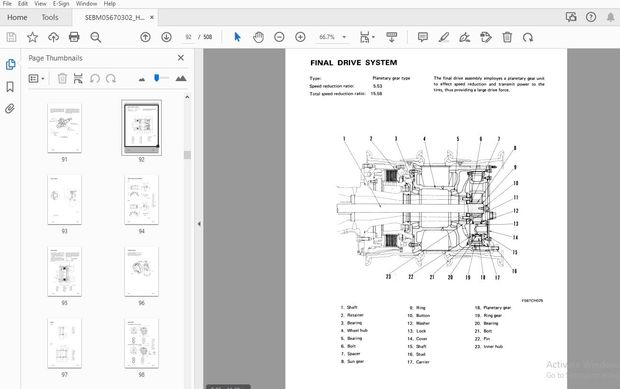Image resolution: width=620 pixels, height=389 pixels.
Task: Open the File menu
Action: pyautogui.click(x=7, y=4)
